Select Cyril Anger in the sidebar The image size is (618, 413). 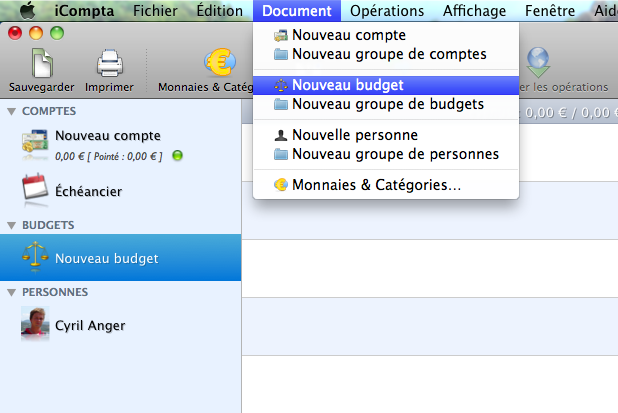(121, 324)
